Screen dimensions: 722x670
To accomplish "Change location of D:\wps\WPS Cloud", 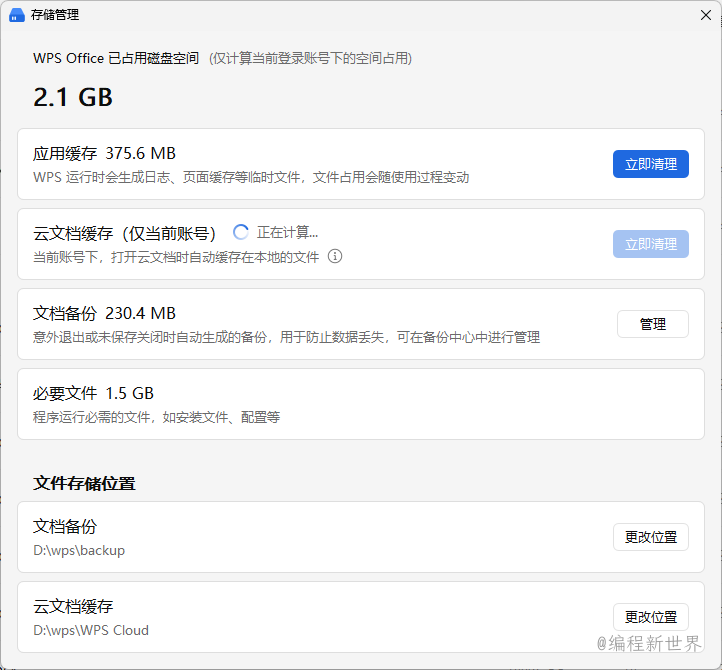I will [x=650, y=617].
